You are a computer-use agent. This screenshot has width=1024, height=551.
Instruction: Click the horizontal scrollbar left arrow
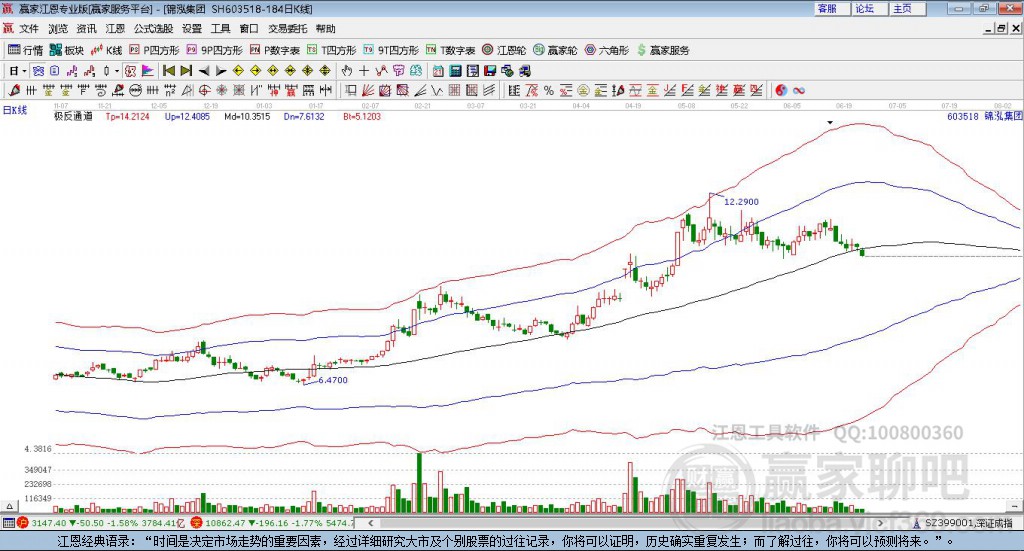point(370,523)
